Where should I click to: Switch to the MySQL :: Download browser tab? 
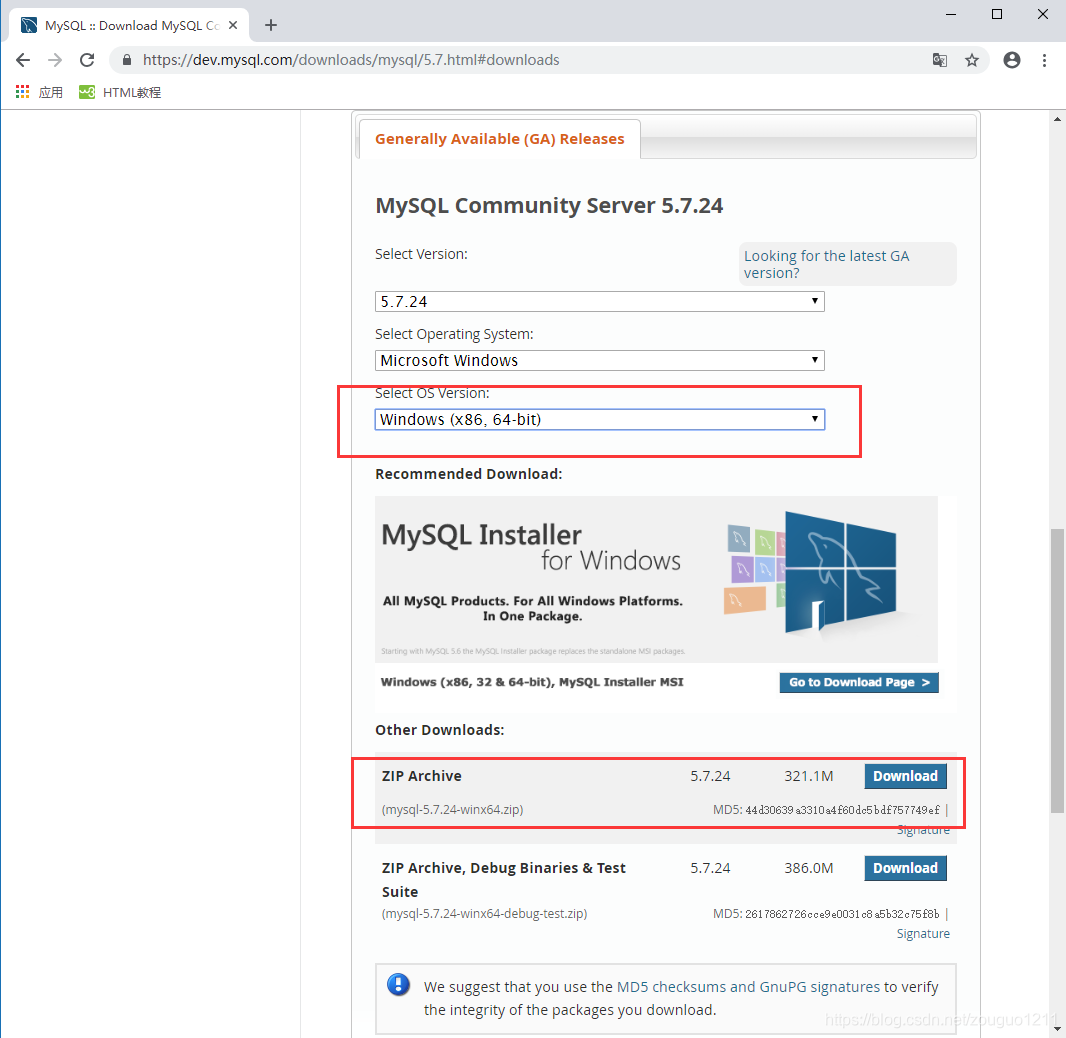pyautogui.click(x=129, y=25)
